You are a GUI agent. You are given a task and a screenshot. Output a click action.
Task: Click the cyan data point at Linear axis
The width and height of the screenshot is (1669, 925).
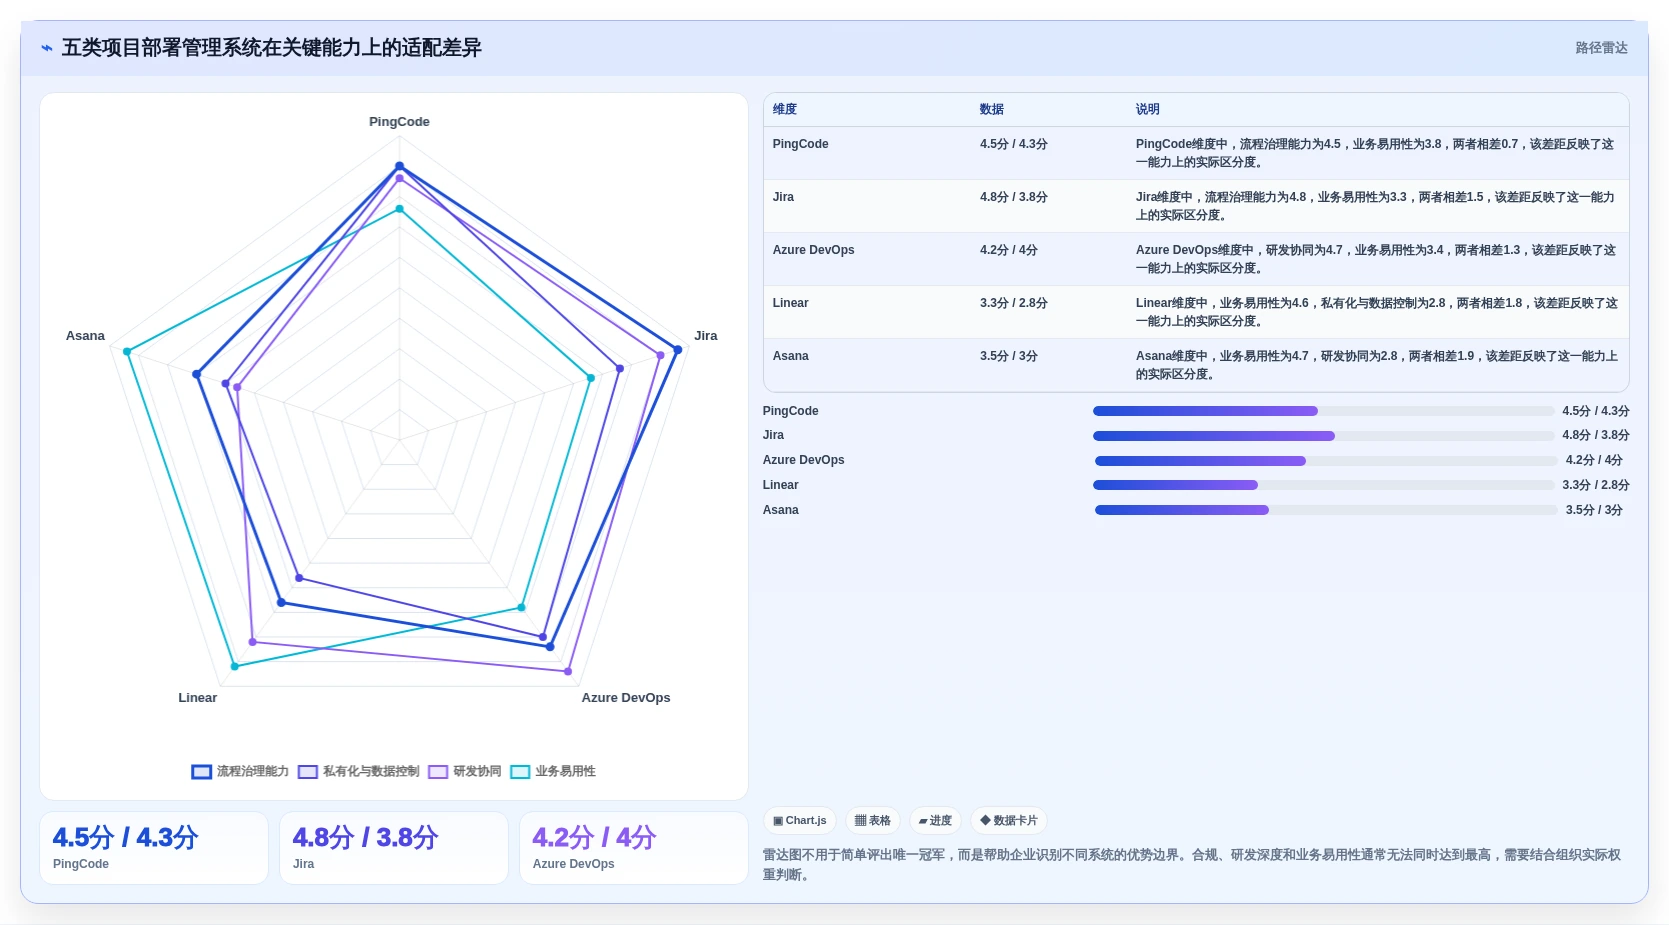[235, 666]
